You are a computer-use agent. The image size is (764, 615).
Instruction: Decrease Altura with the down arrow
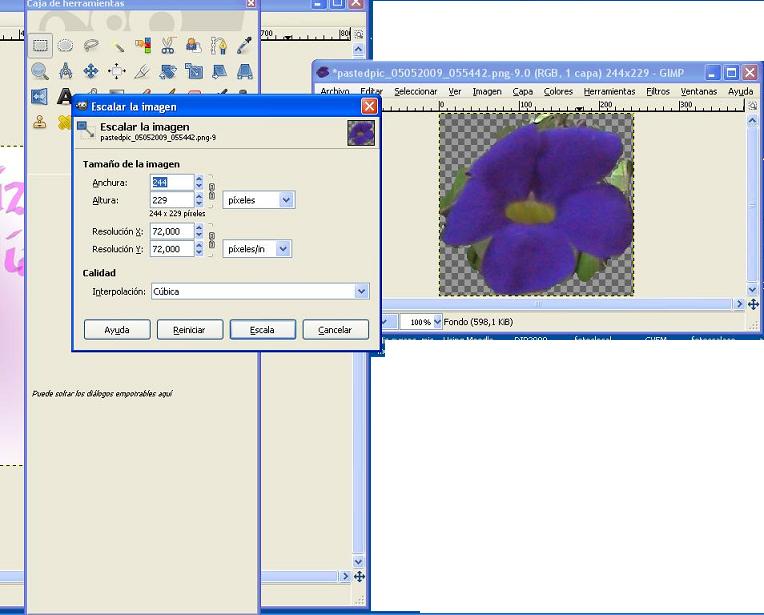click(x=199, y=204)
